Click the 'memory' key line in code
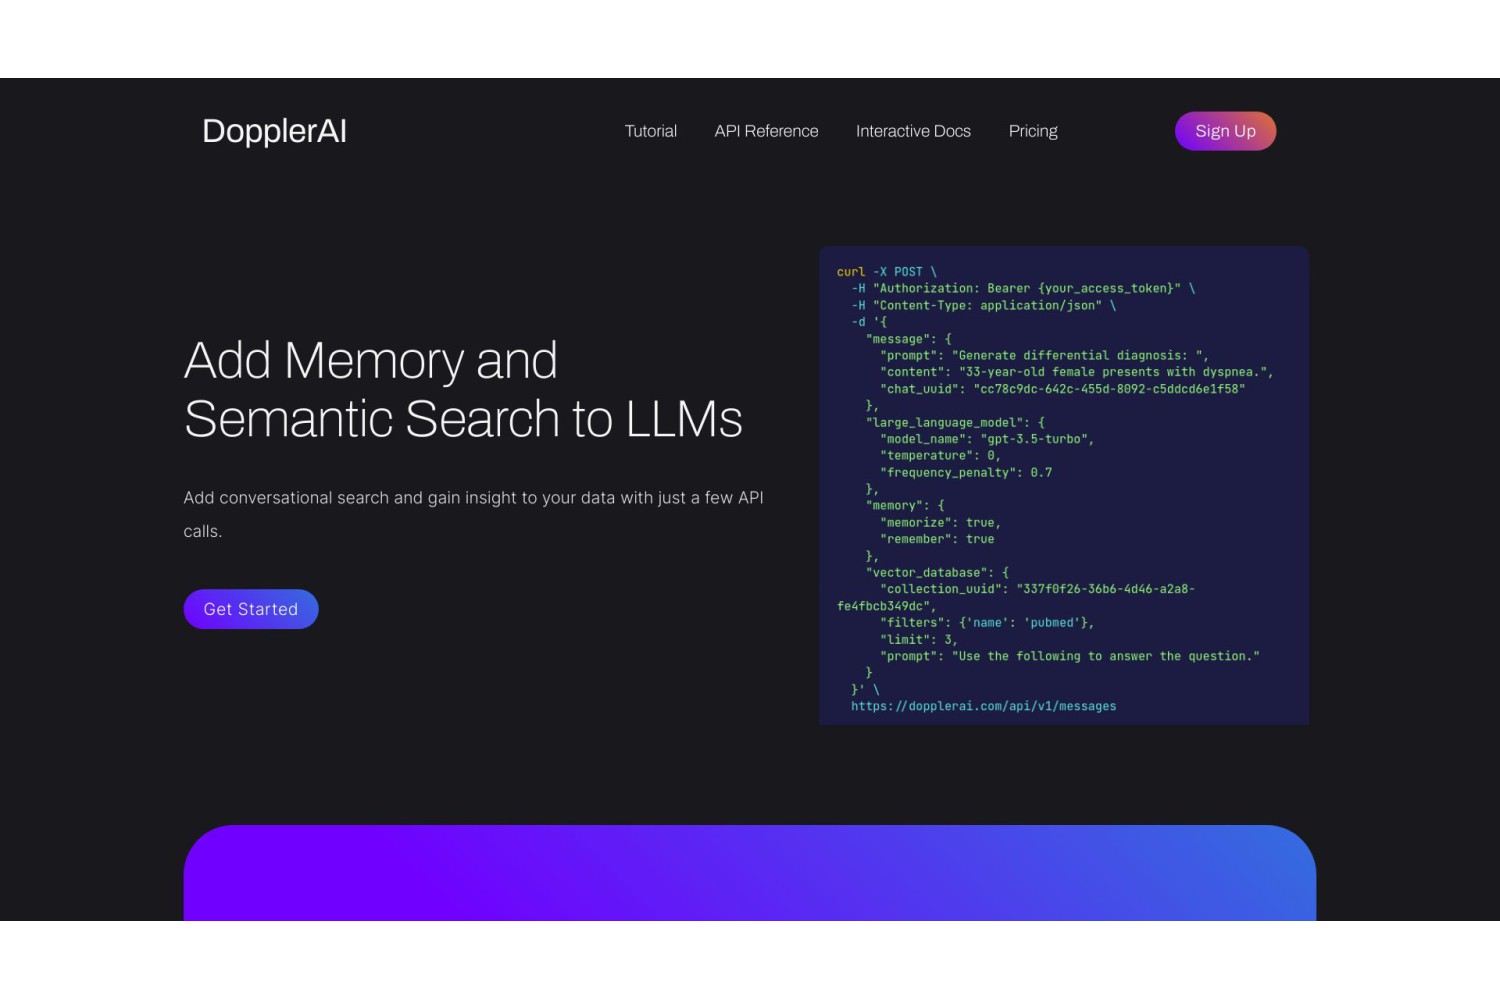The width and height of the screenshot is (1500, 1000). [x=905, y=505]
